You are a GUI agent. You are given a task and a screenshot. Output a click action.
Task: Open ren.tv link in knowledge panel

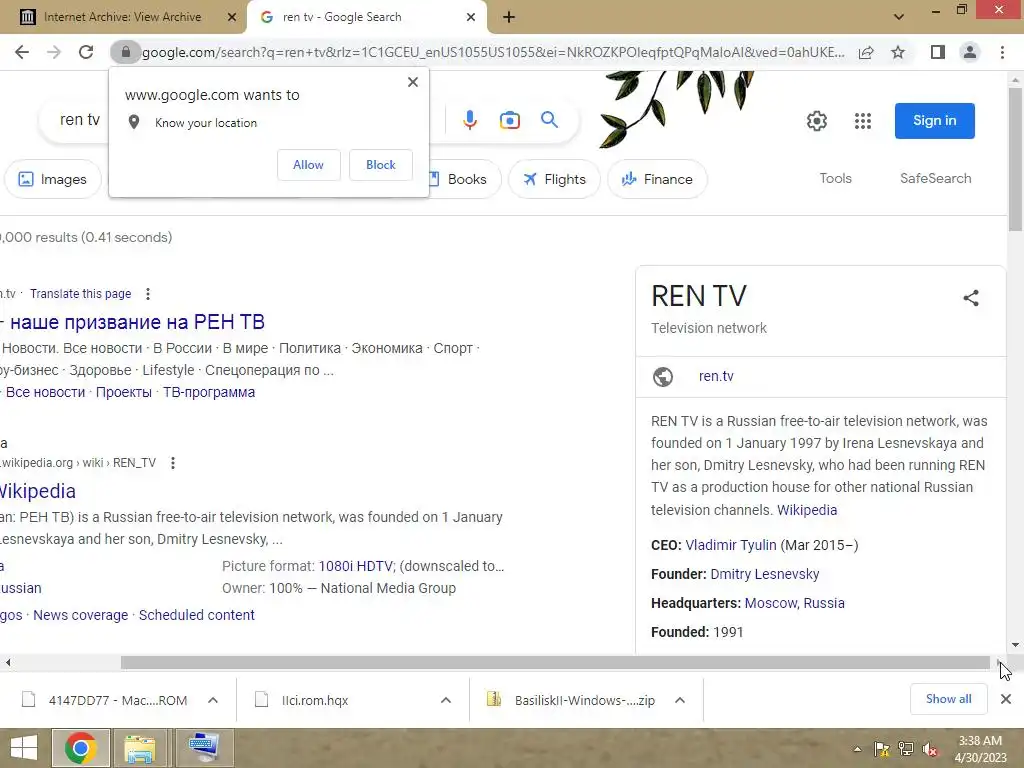pos(716,376)
